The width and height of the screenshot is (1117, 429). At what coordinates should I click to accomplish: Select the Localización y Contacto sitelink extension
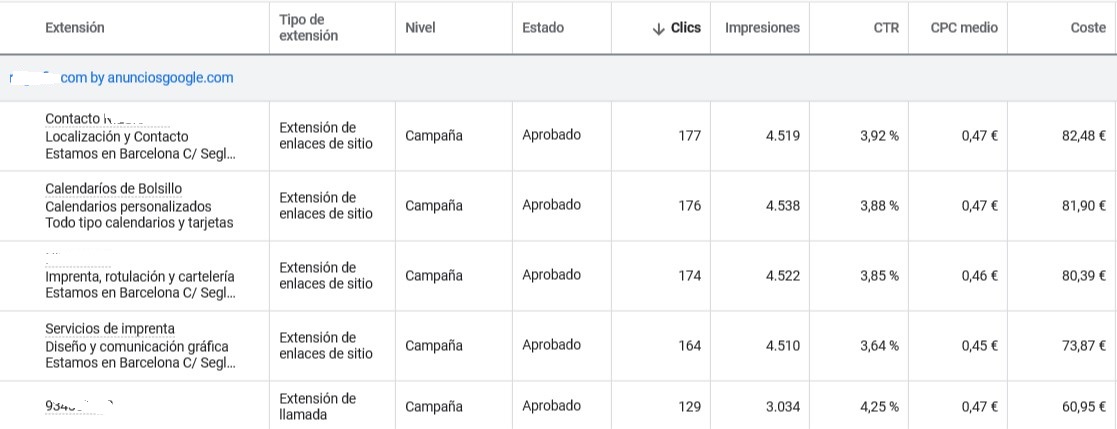(116, 136)
